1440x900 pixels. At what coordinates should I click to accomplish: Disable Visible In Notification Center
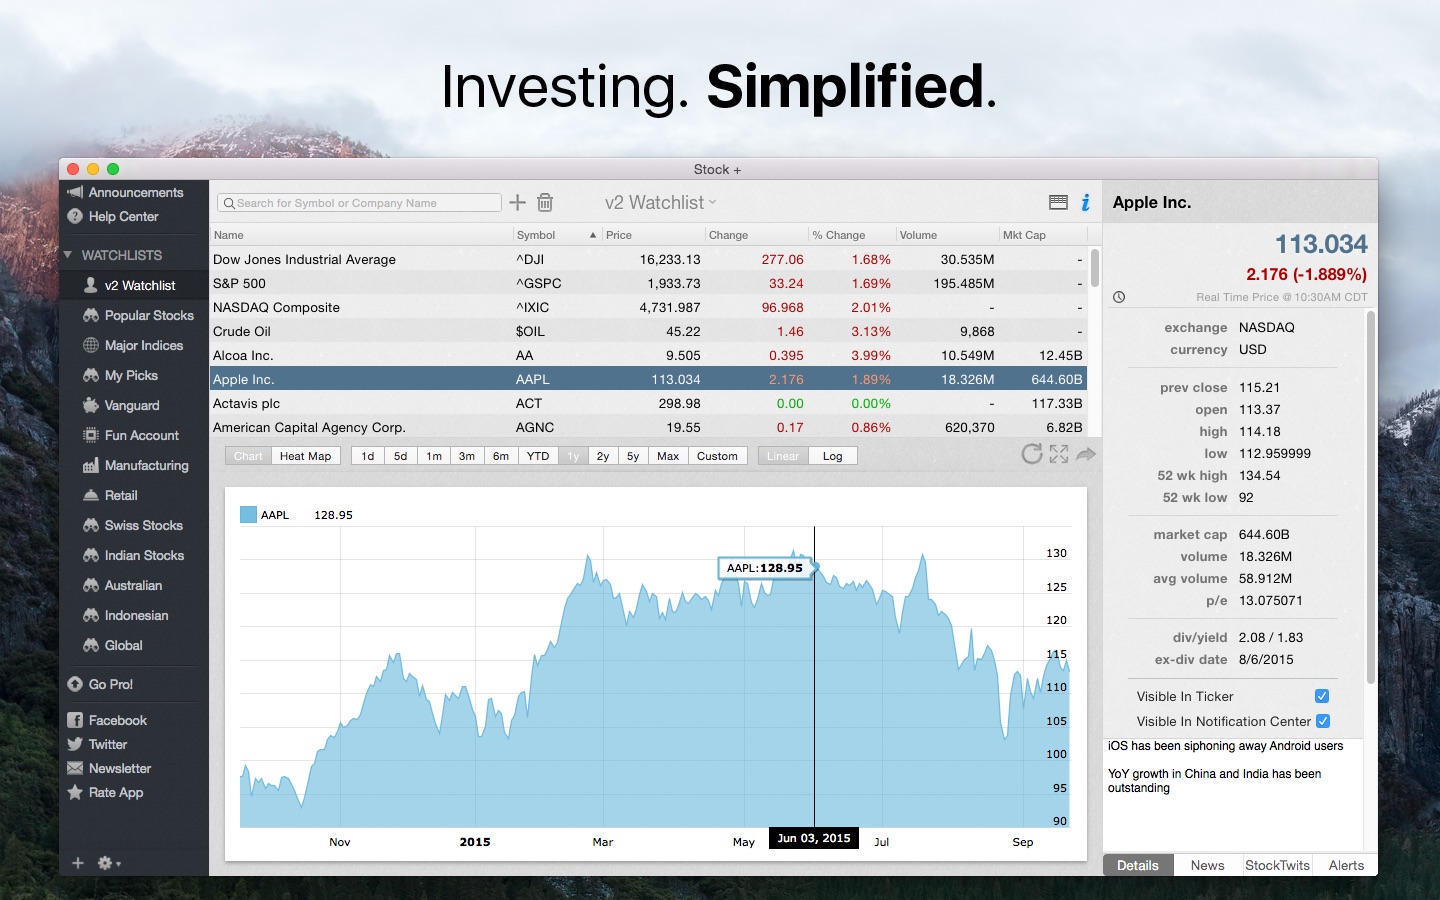click(1324, 721)
